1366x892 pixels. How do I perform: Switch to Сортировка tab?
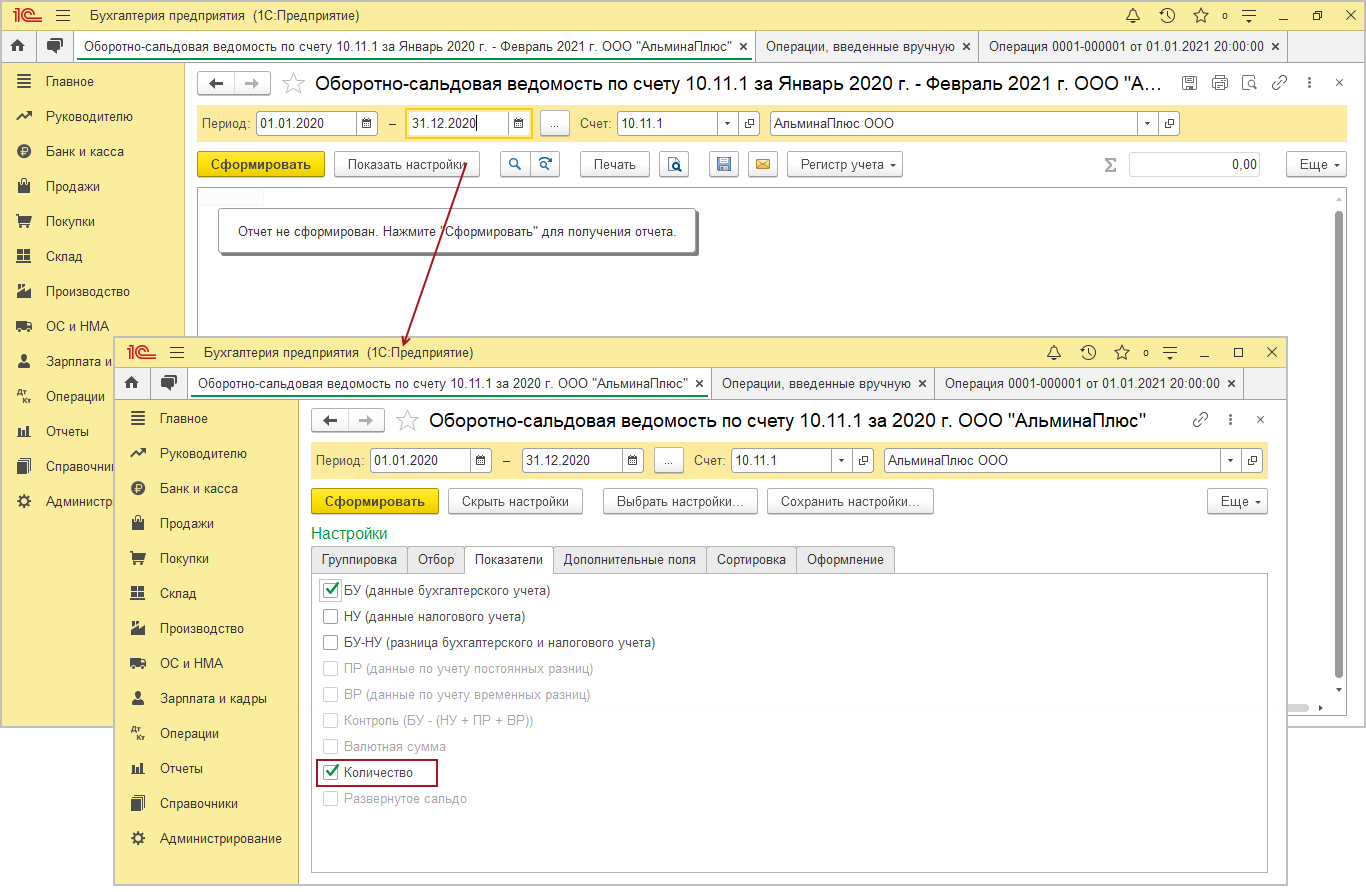tap(752, 560)
